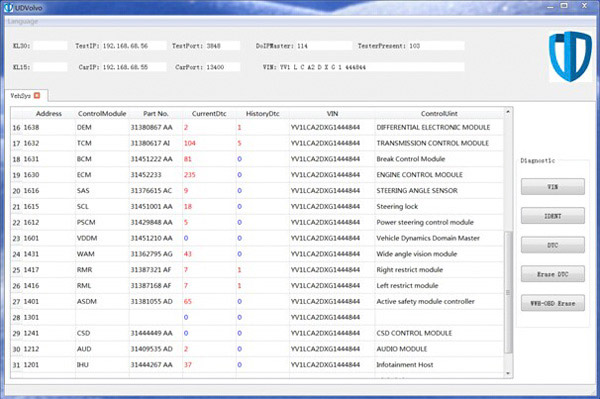The image size is (600, 399).
Task: Select the CSD module cell
Action: click(x=102, y=333)
